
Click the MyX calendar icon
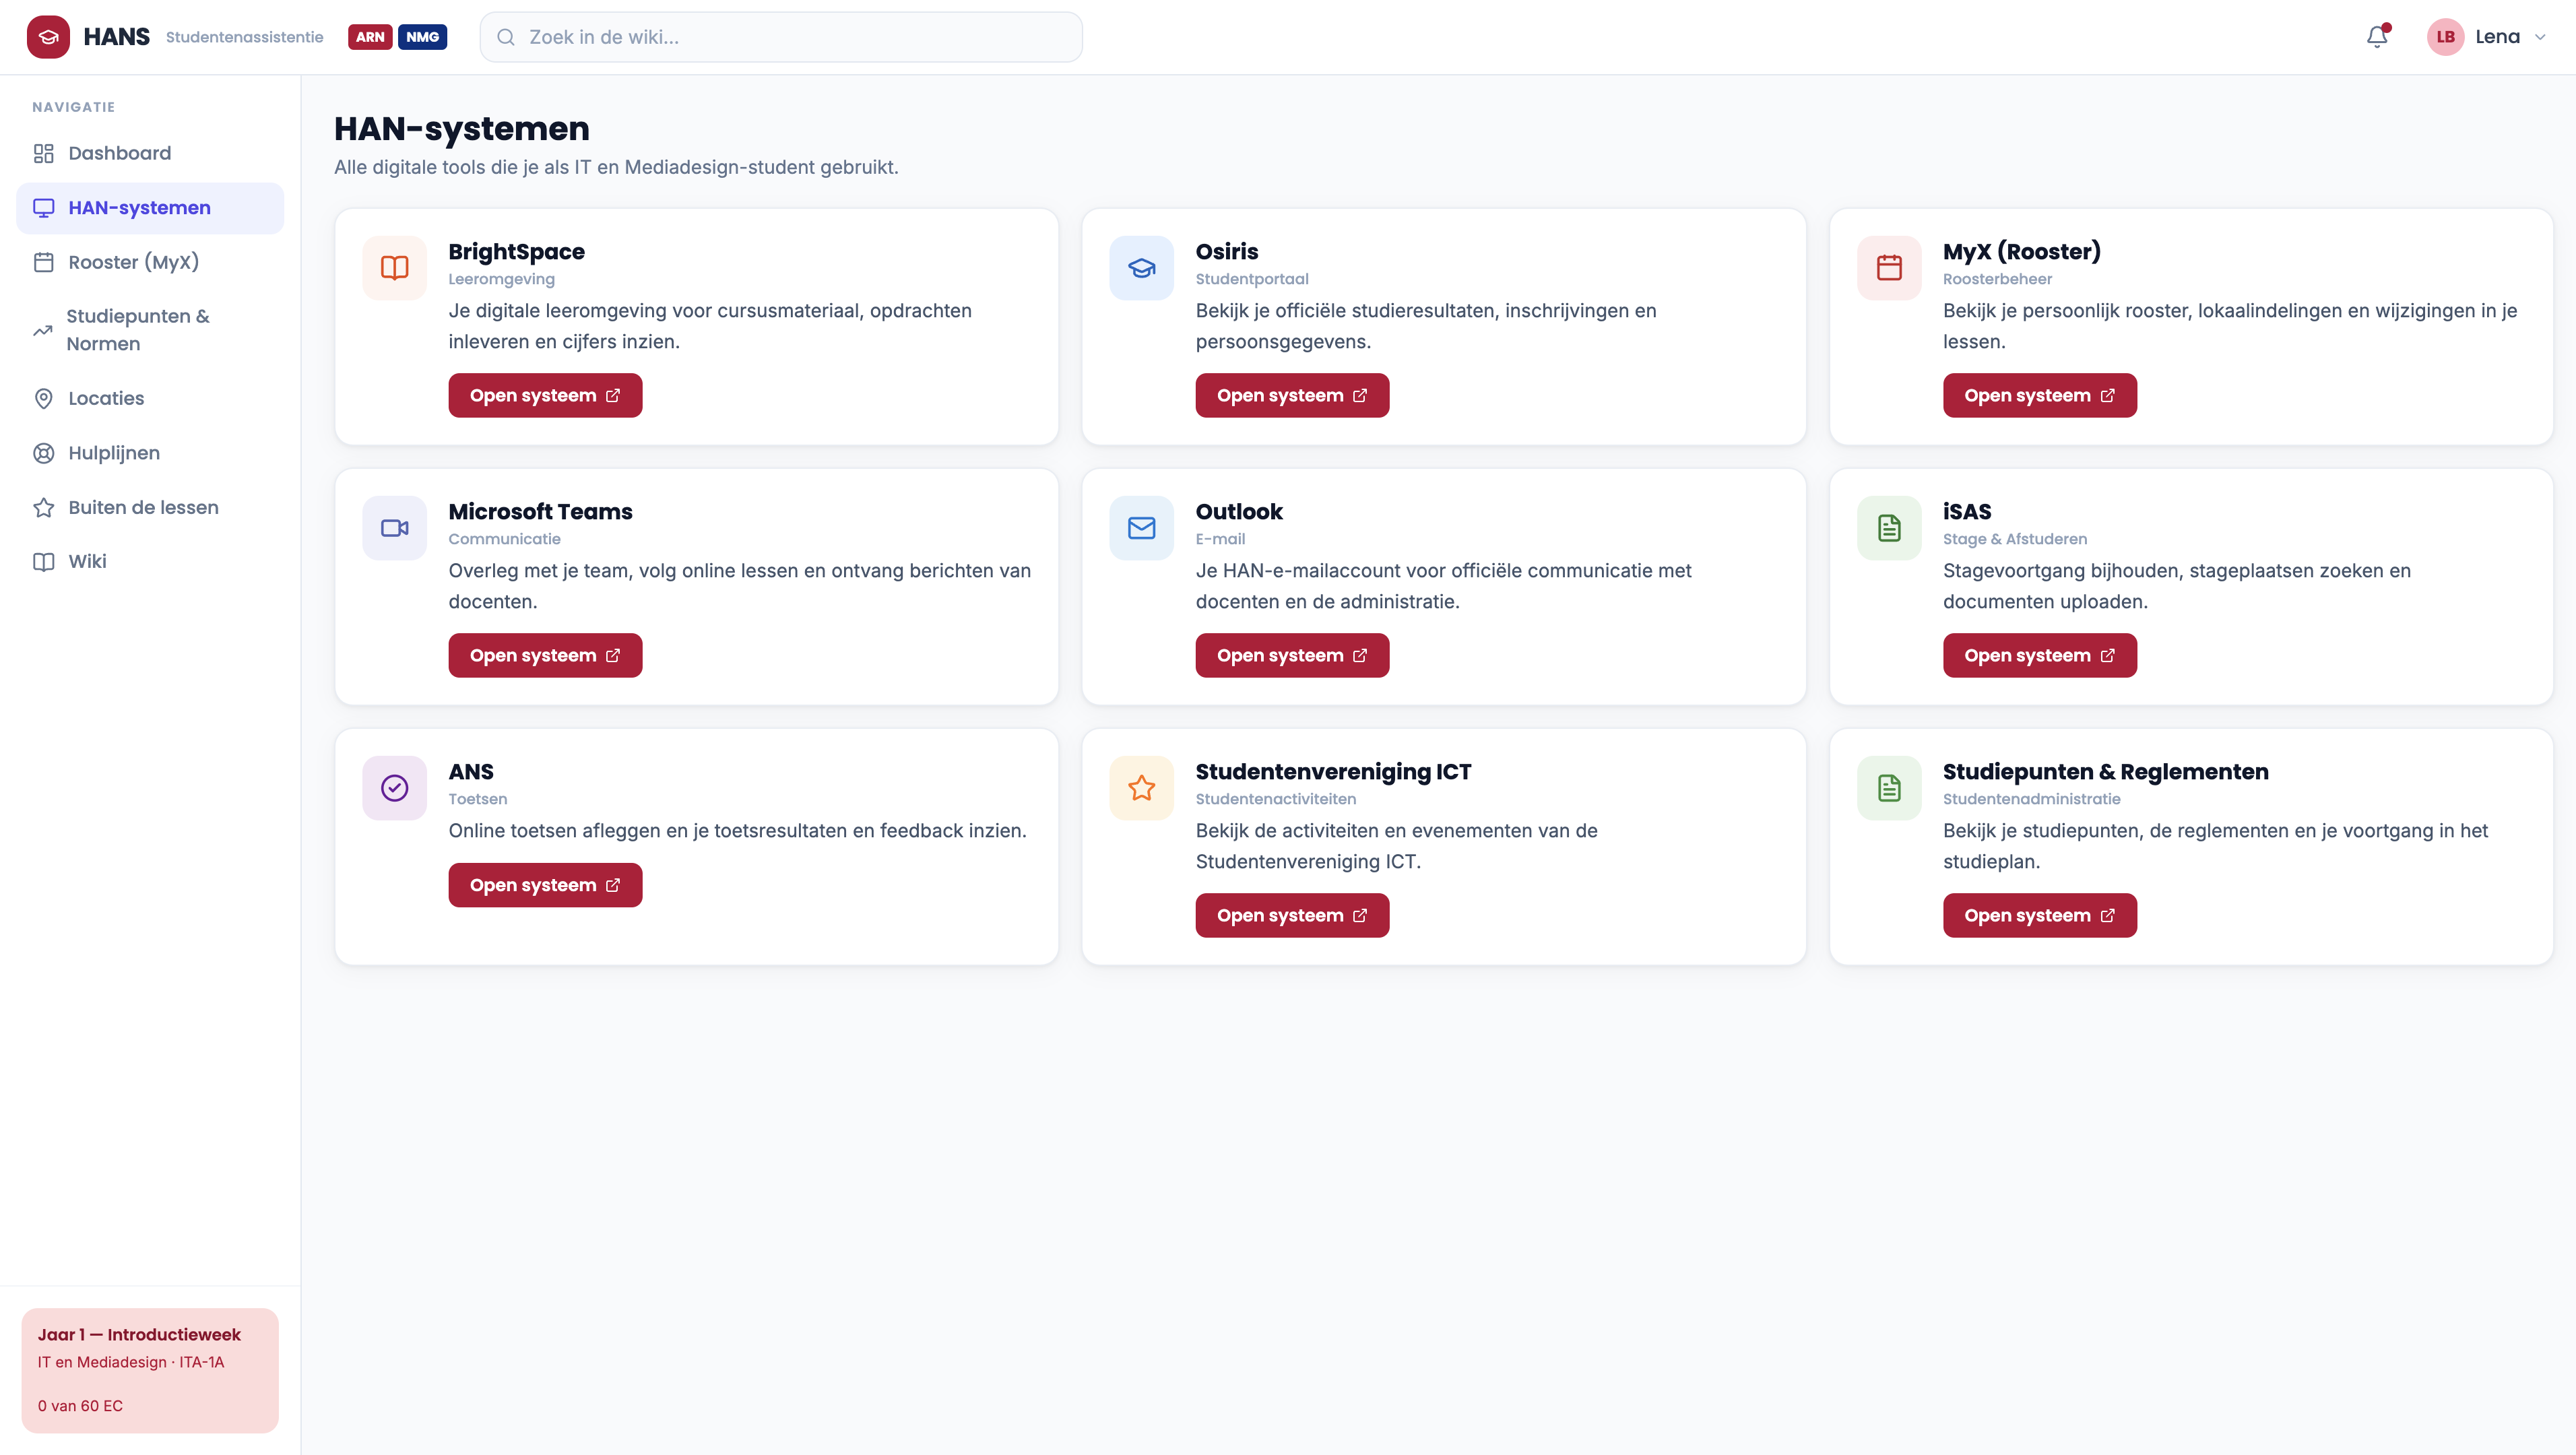click(1889, 268)
